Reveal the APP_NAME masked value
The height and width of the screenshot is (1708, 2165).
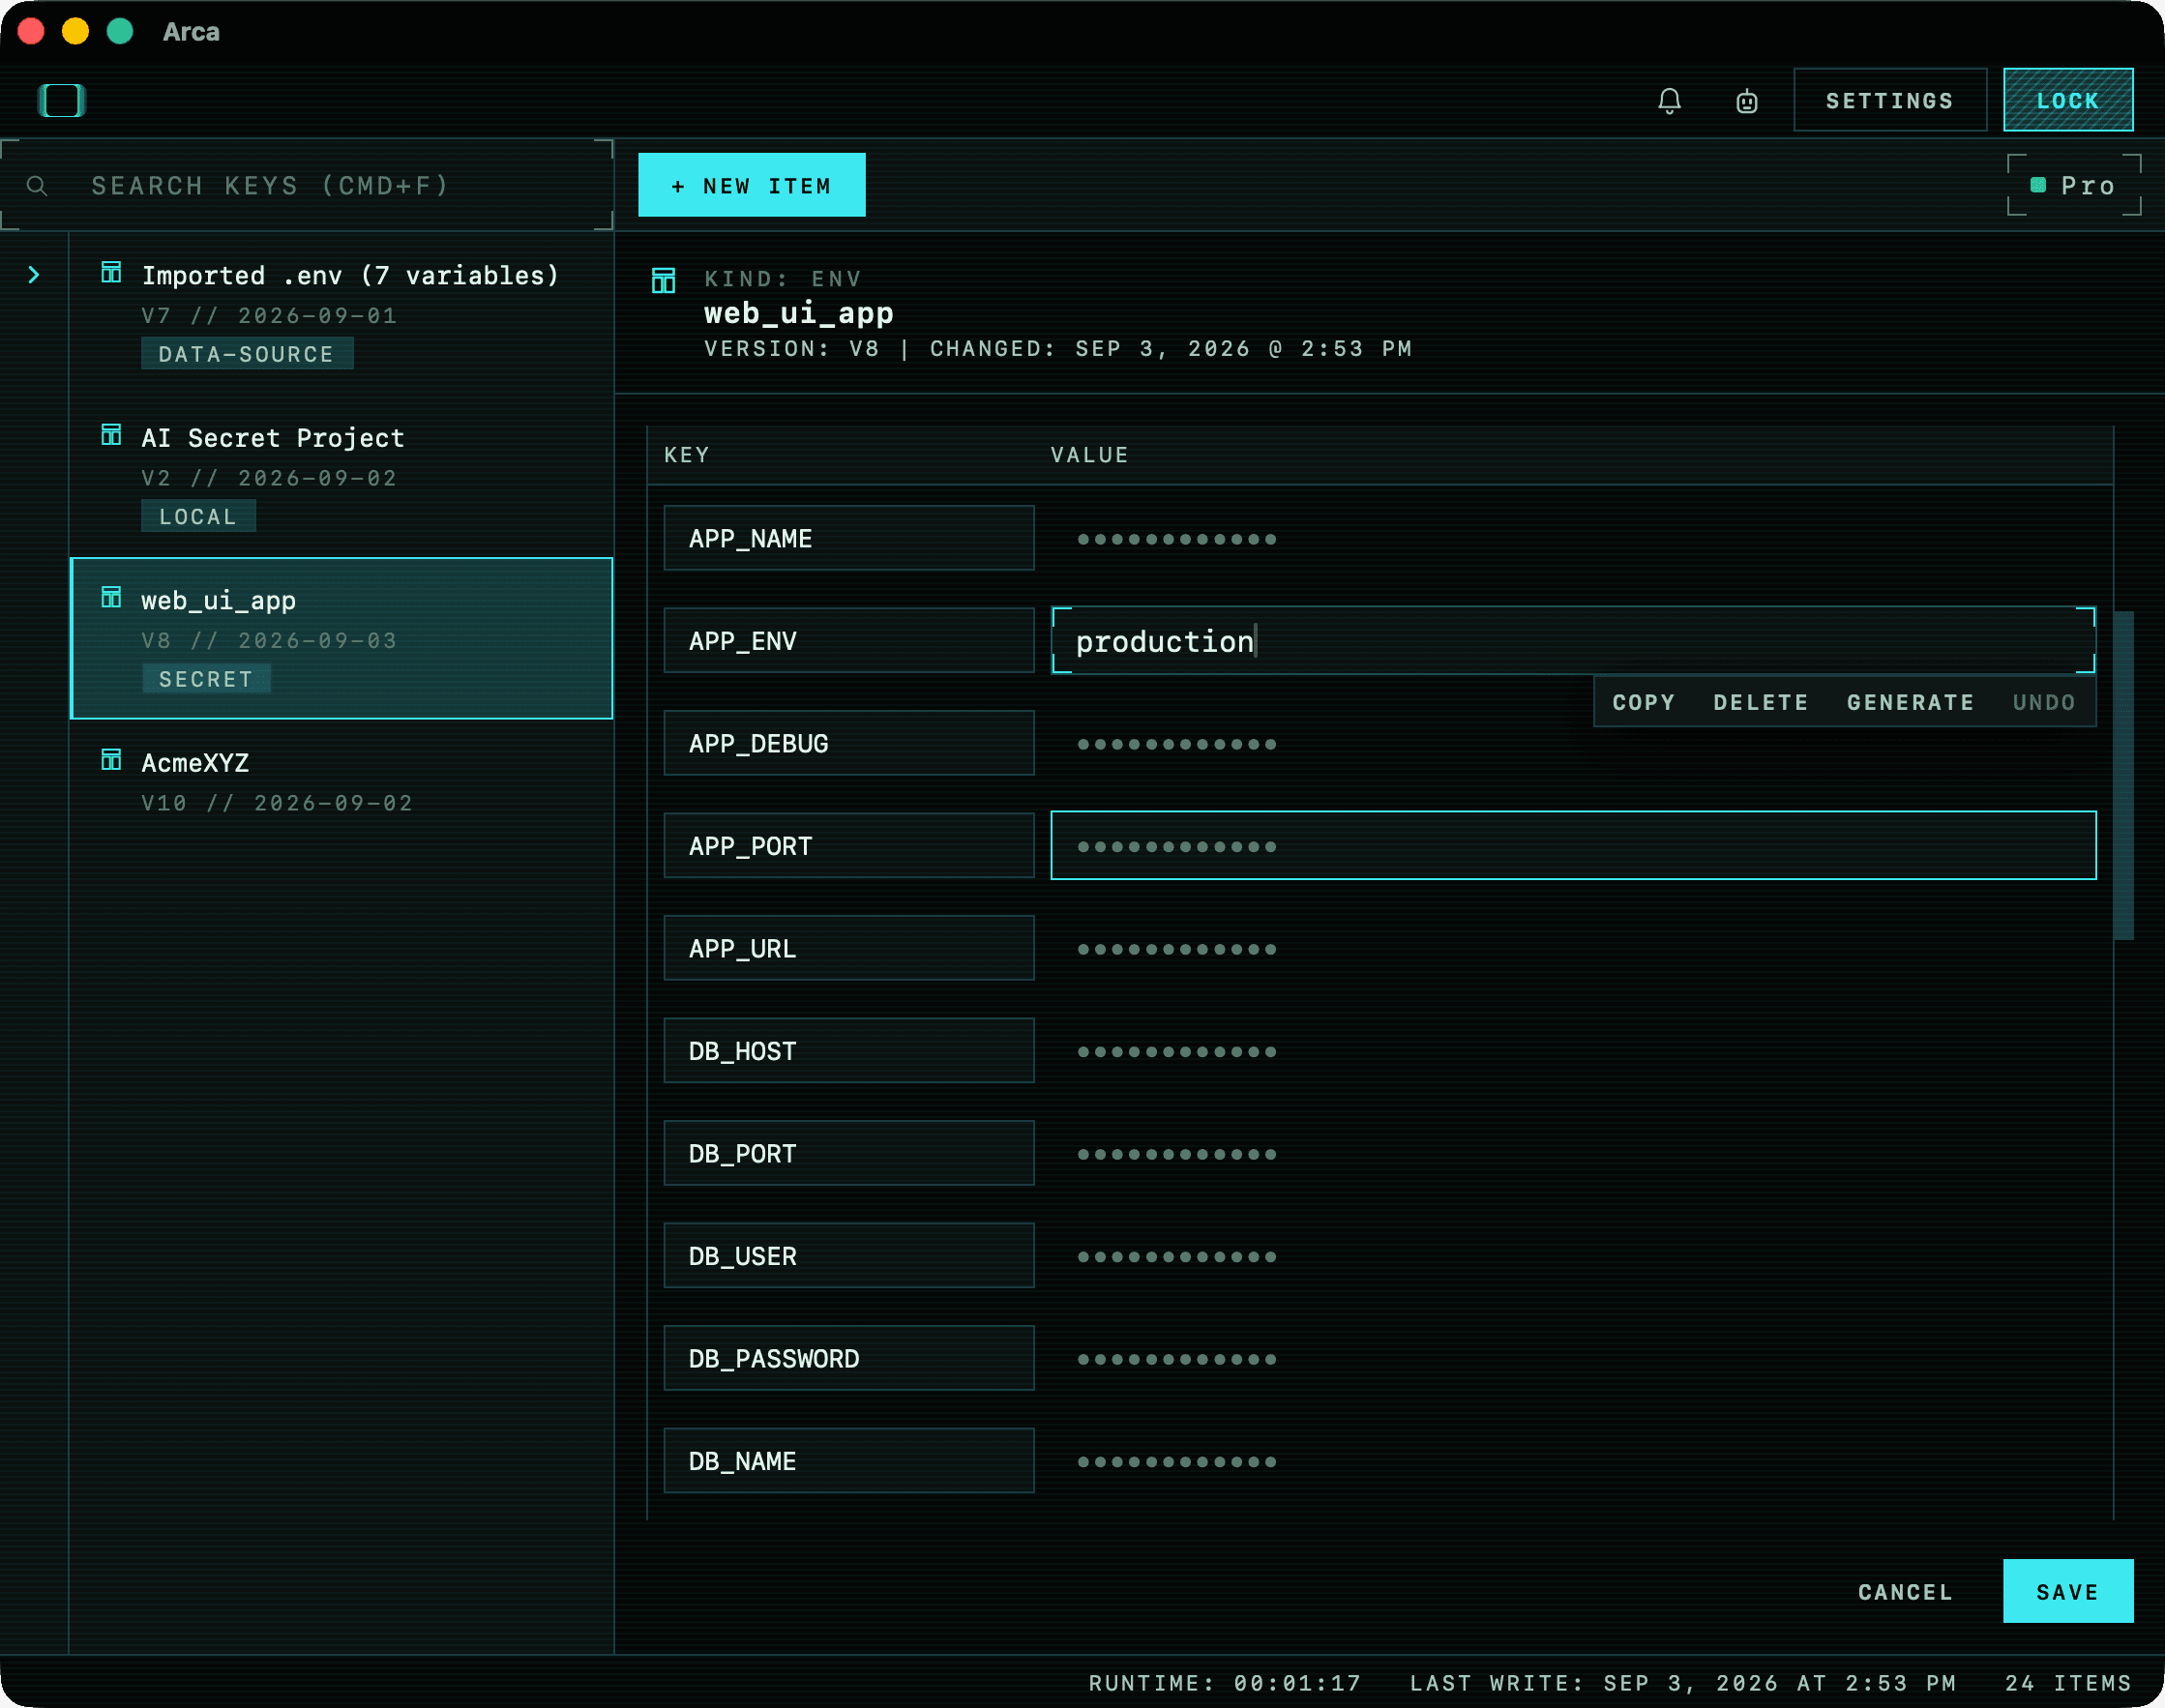pyautogui.click(x=1177, y=539)
